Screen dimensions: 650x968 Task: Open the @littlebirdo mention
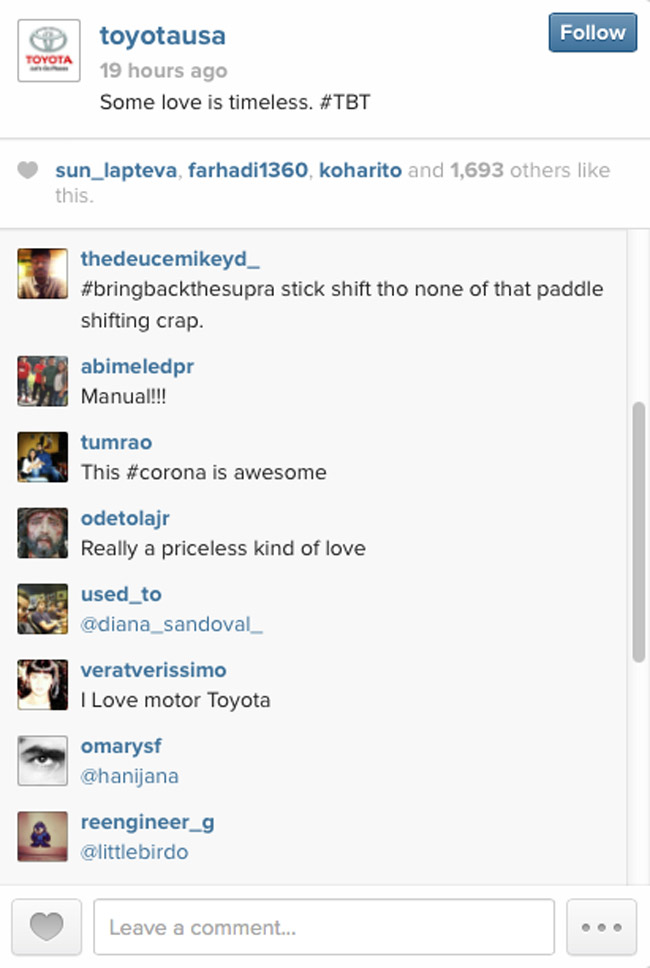[134, 852]
